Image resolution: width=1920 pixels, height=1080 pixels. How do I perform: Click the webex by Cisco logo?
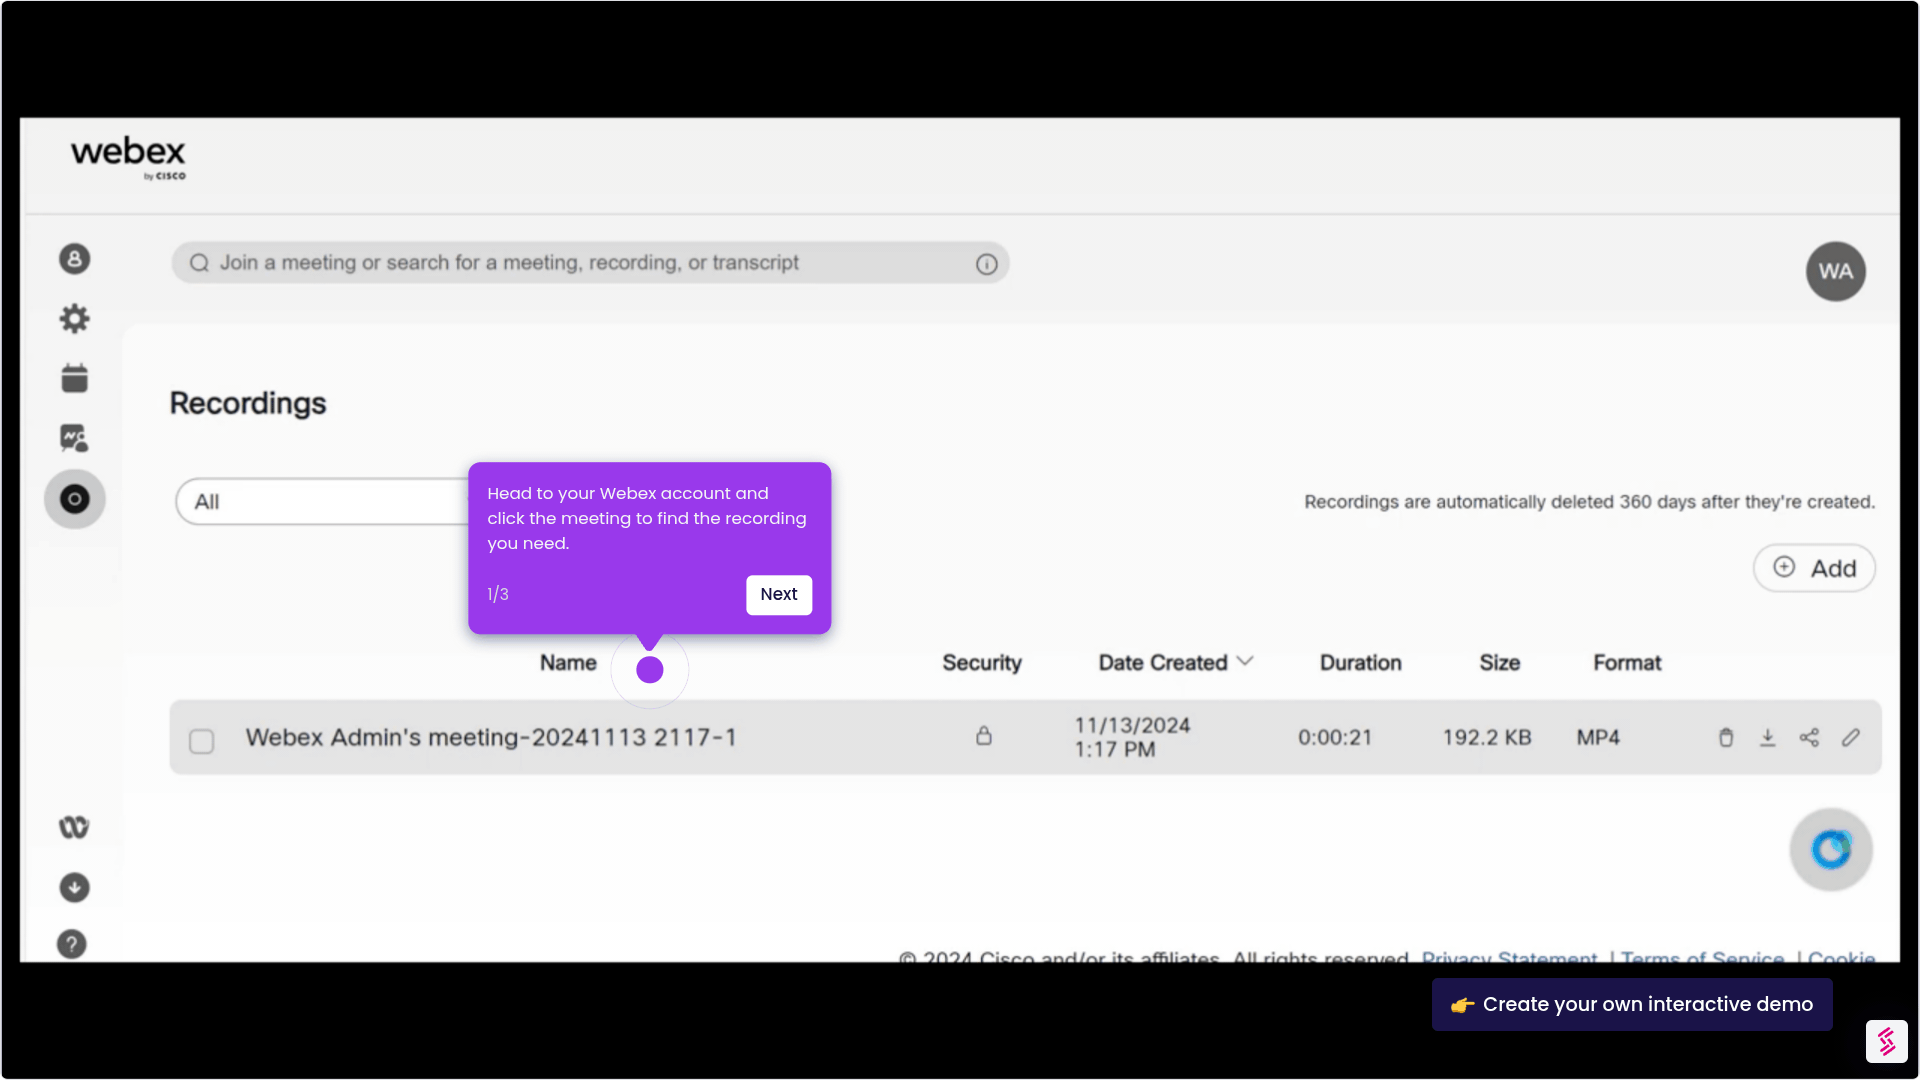click(x=128, y=157)
